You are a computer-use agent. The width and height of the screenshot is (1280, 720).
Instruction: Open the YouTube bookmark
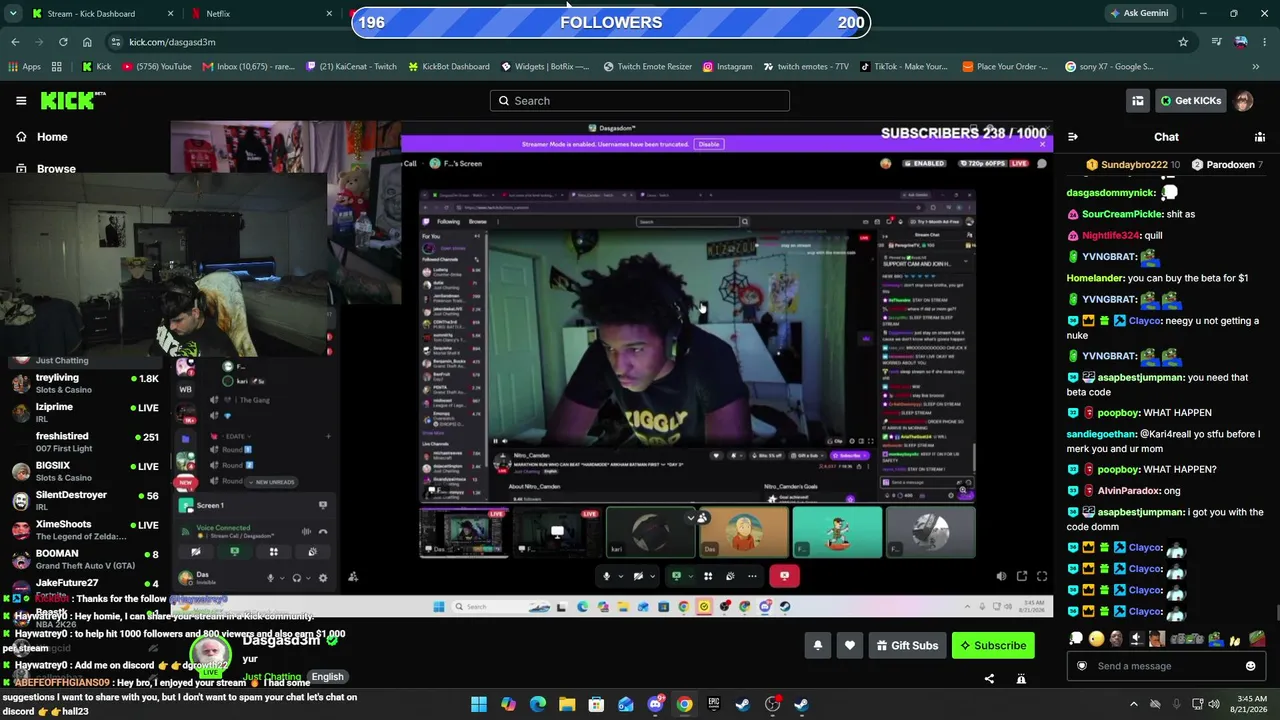point(157,67)
